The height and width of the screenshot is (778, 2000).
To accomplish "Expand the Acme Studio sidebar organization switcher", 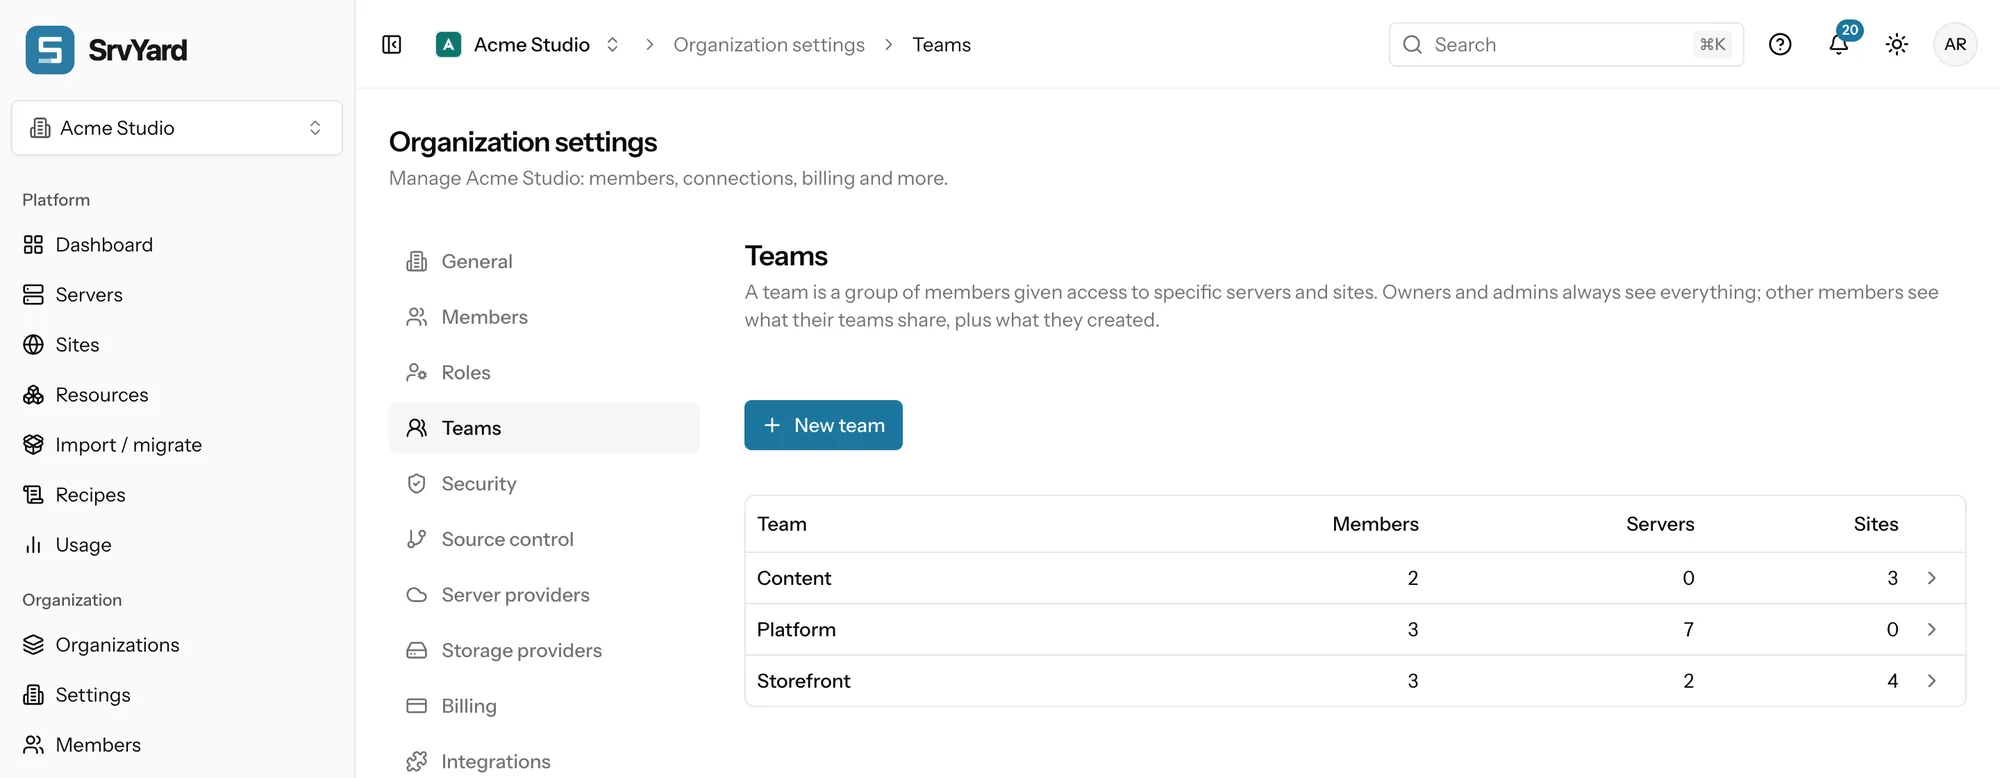I will point(177,128).
